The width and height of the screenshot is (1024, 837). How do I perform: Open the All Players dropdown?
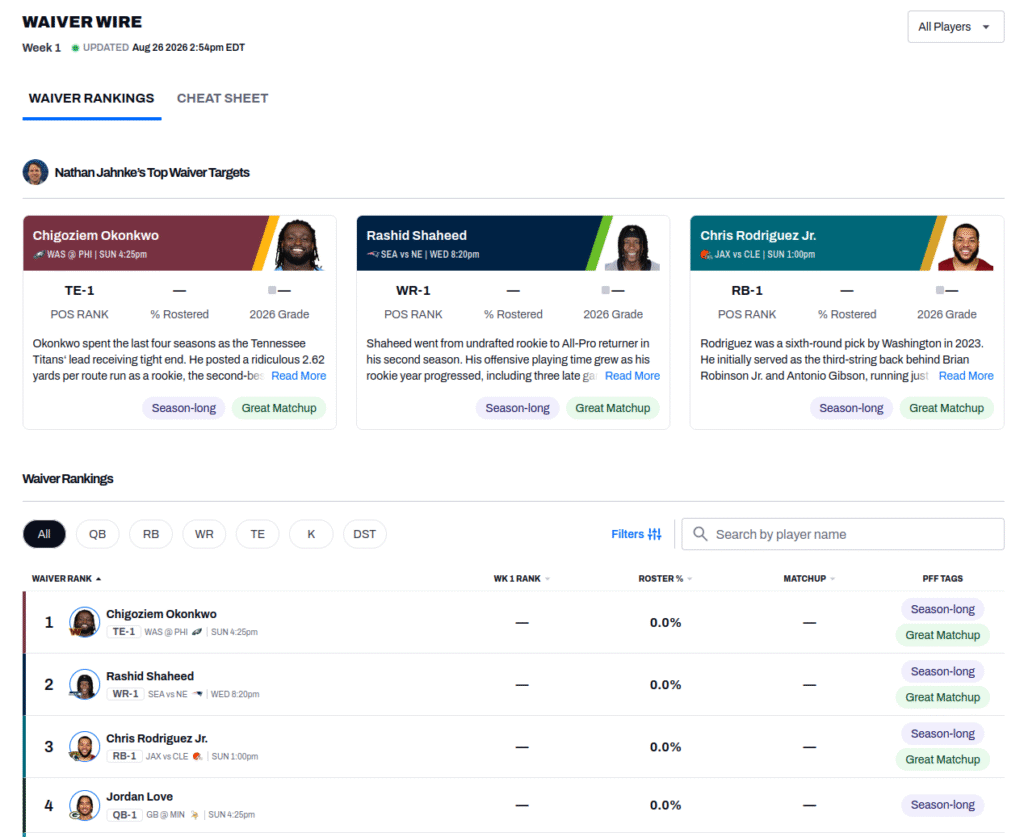pyautogui.click(x=955, y=27)
